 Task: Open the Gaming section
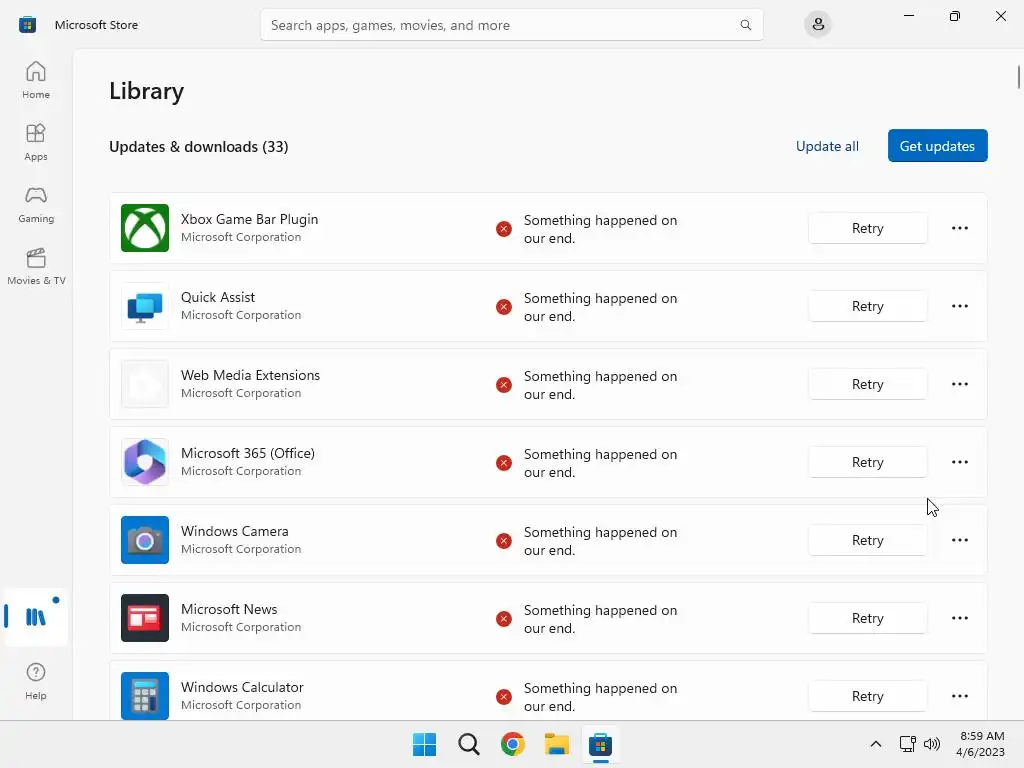(x=36, y=204)
